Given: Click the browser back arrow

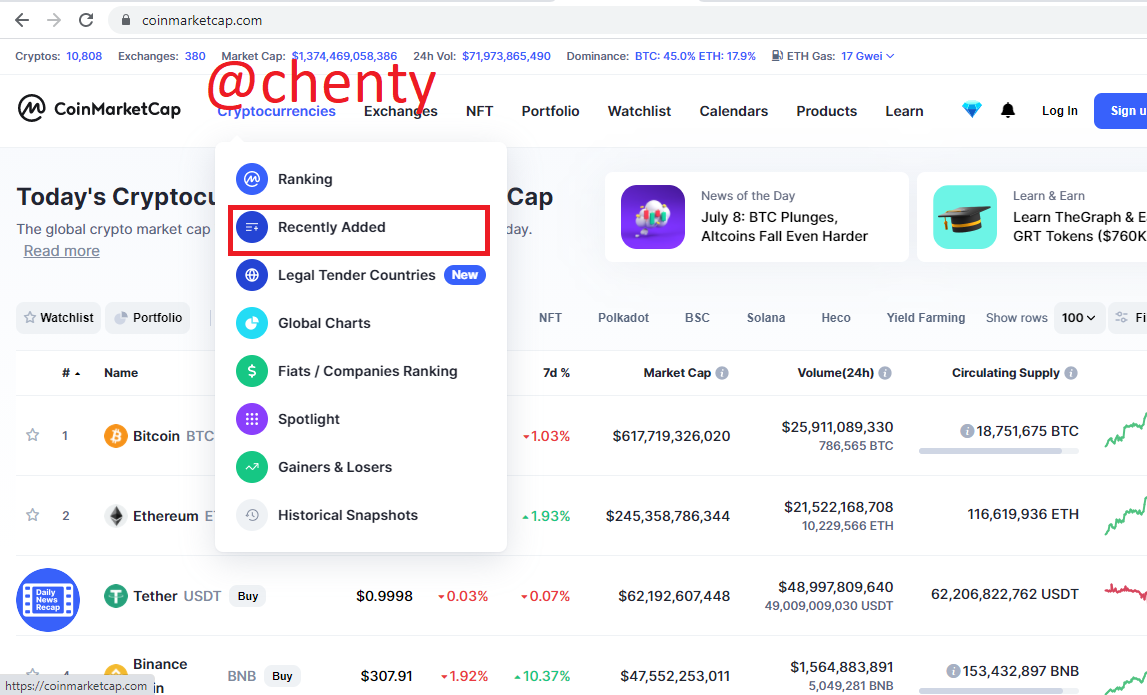Looking at the screenshot, I should click(x=22, y=20).
